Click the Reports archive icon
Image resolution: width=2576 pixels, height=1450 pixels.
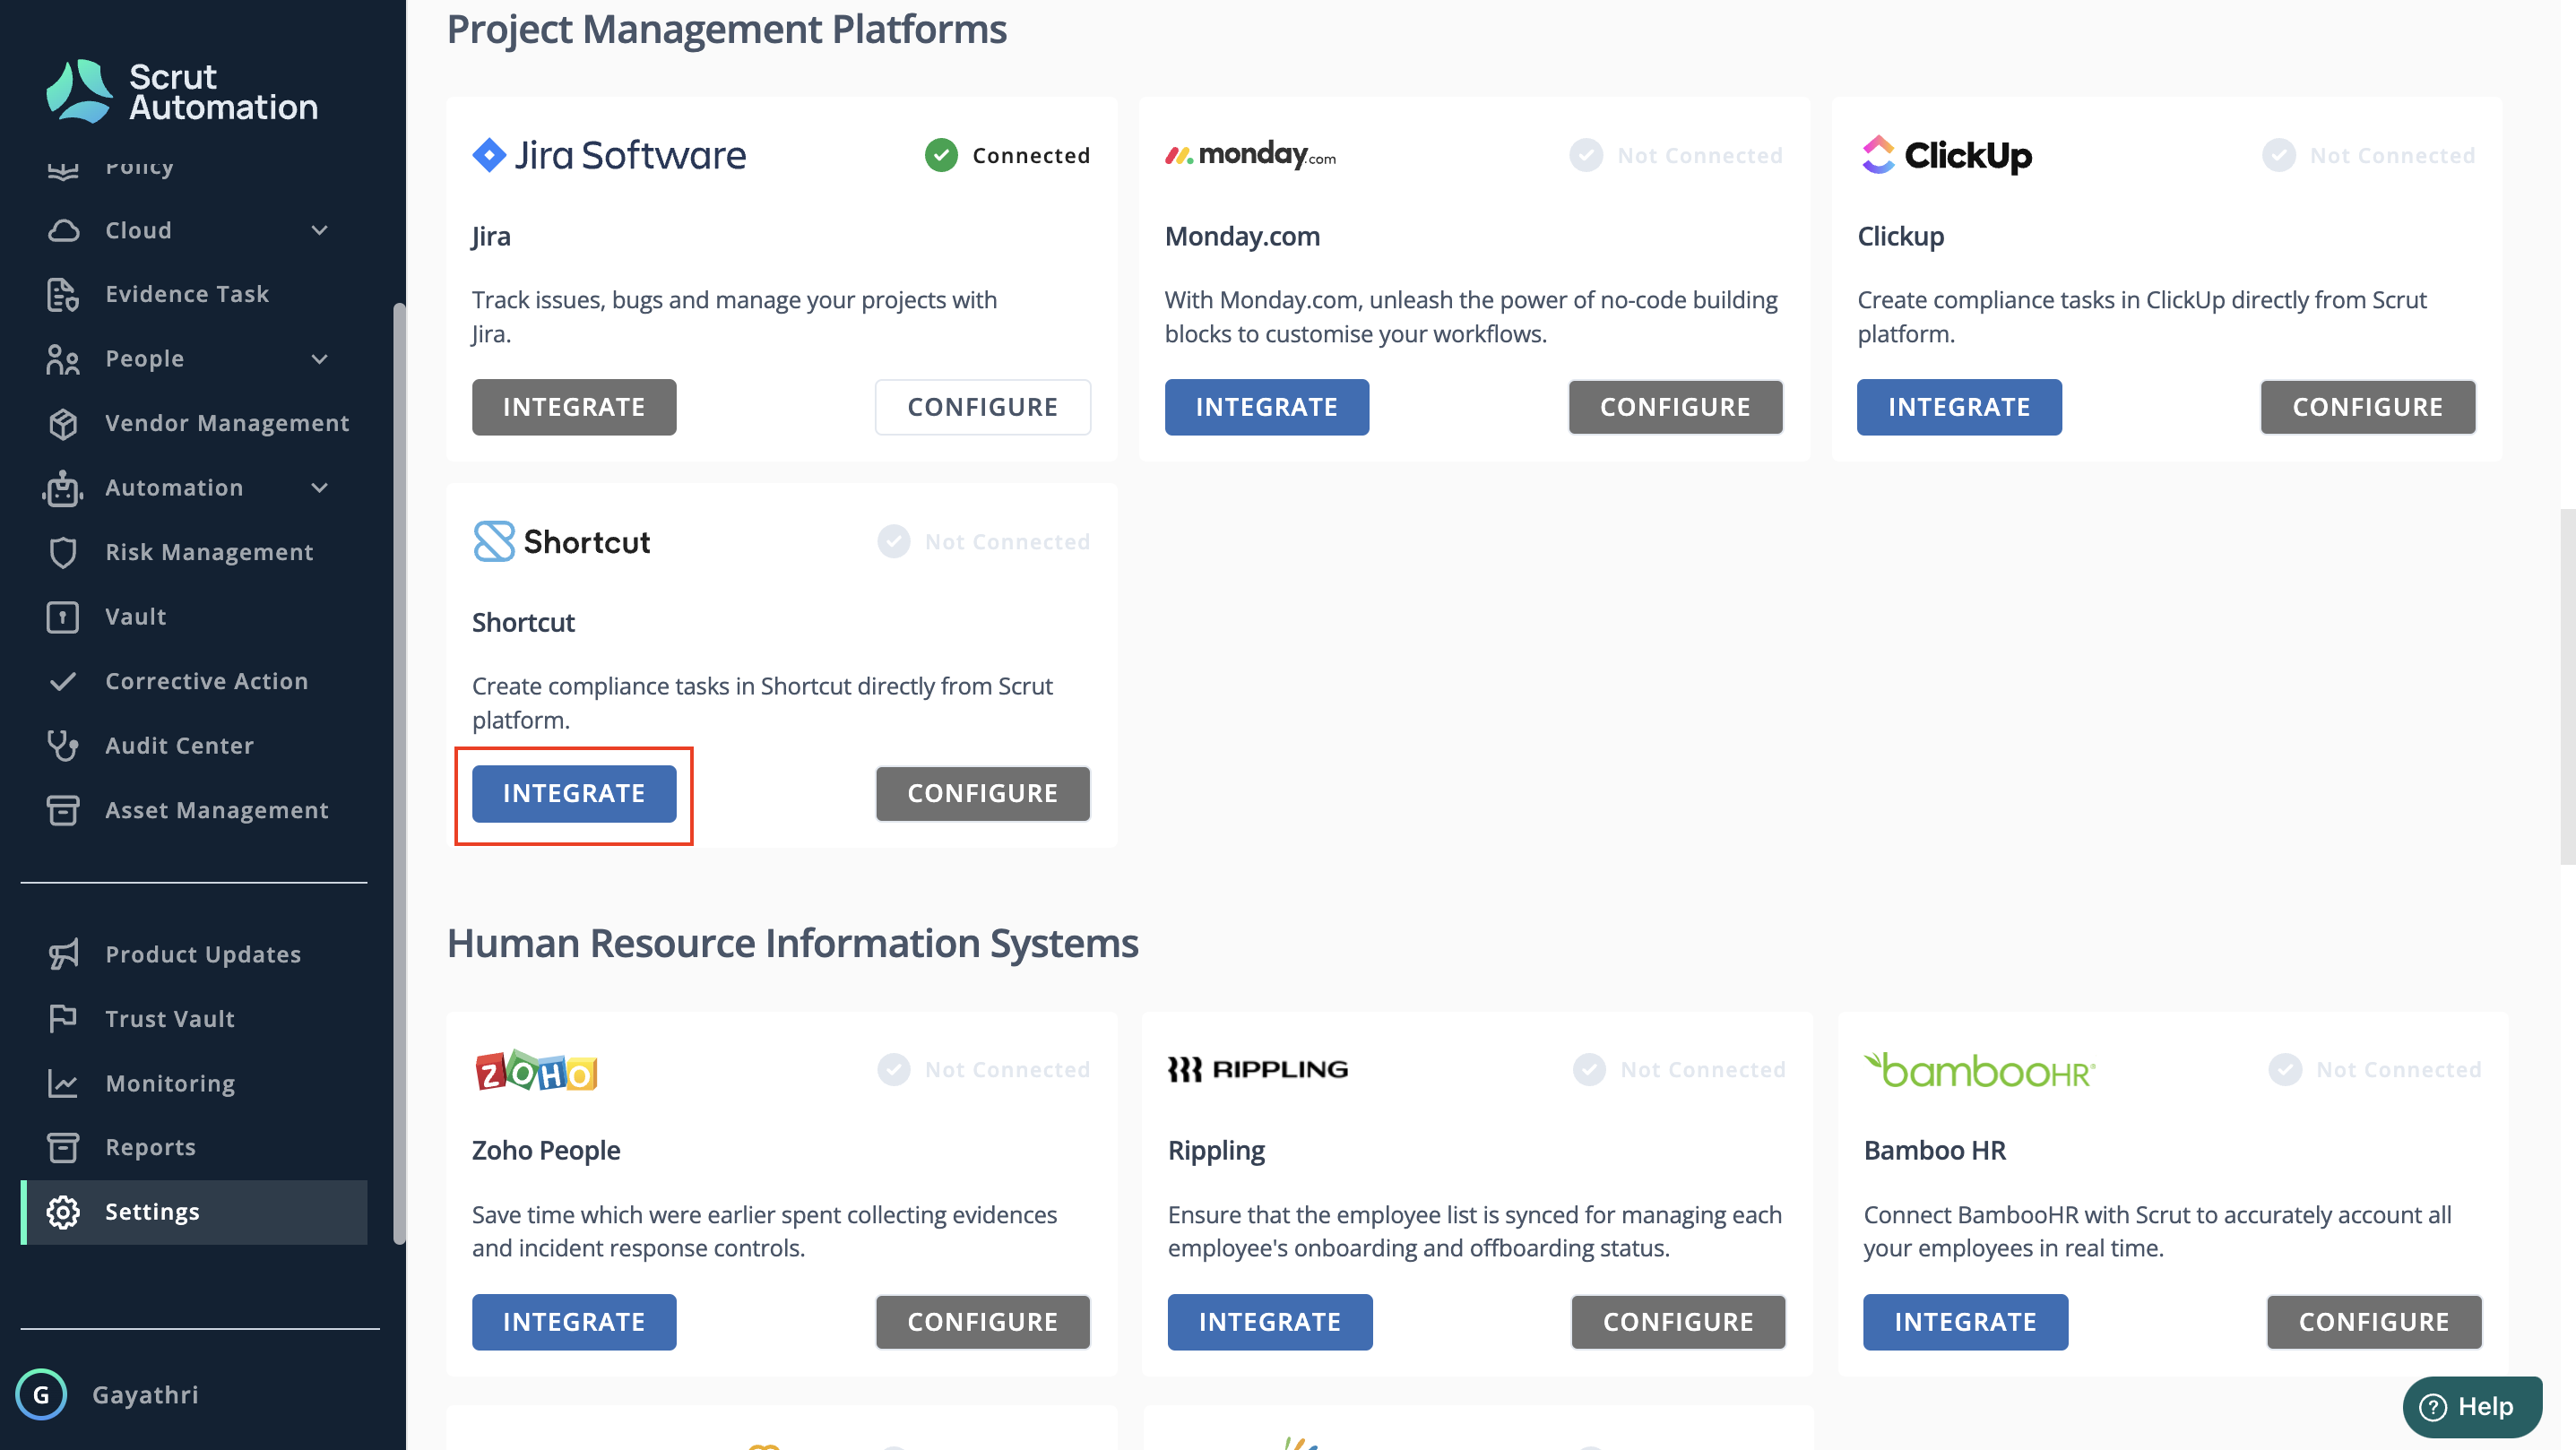pyautogui.click(x=63, y=1147)
